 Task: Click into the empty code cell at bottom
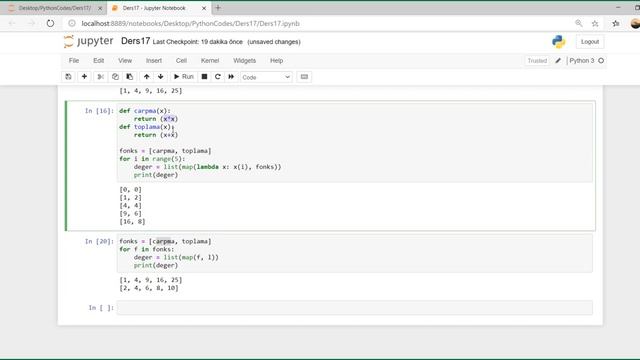[355, 308]
